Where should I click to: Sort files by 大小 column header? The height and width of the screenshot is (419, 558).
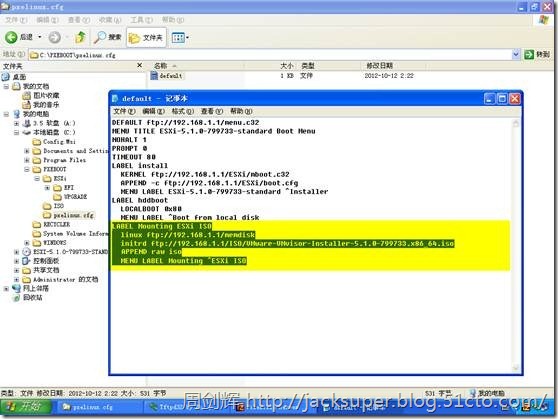[270, 66]
